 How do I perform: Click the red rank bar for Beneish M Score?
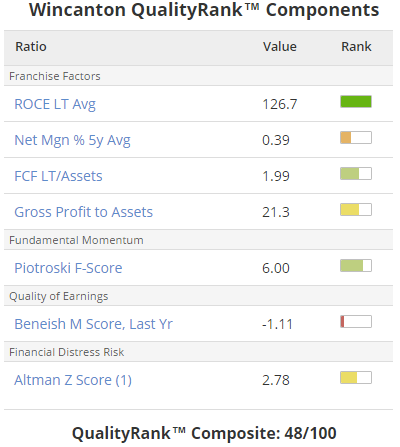[356, 322]
